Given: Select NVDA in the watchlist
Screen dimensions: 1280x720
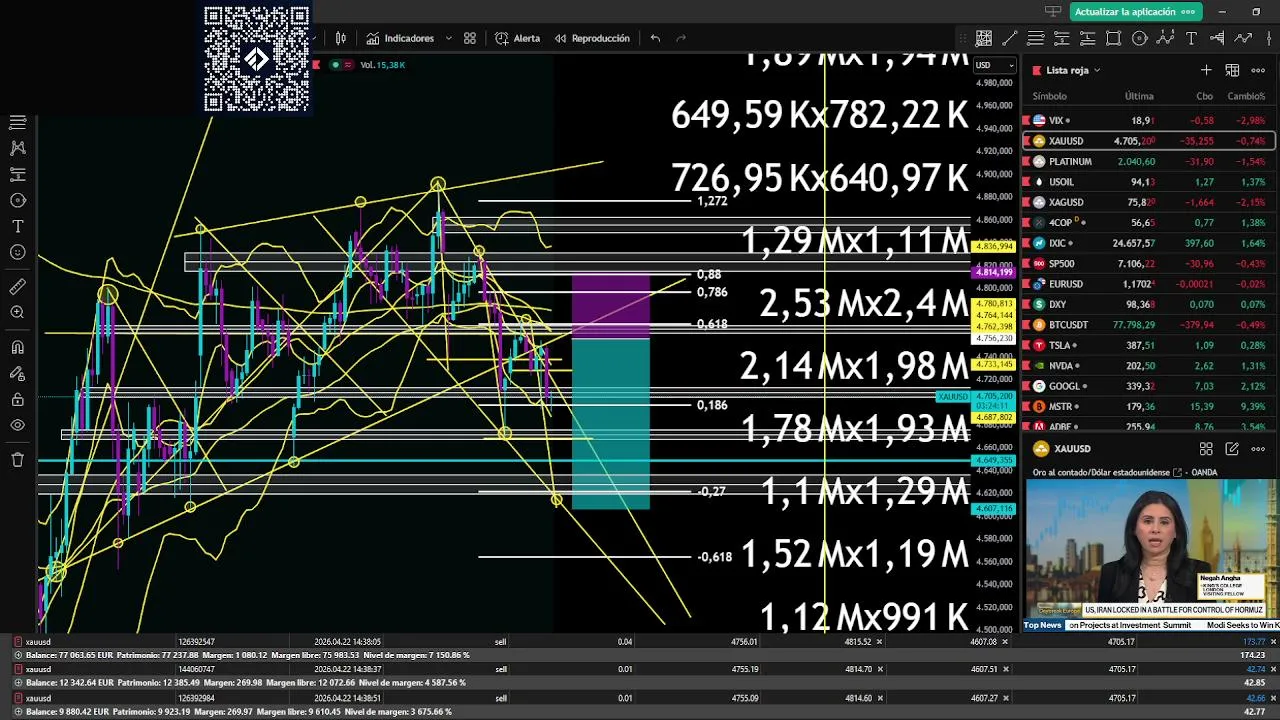Looking at the screenshot, I should tap(1148, 365).
